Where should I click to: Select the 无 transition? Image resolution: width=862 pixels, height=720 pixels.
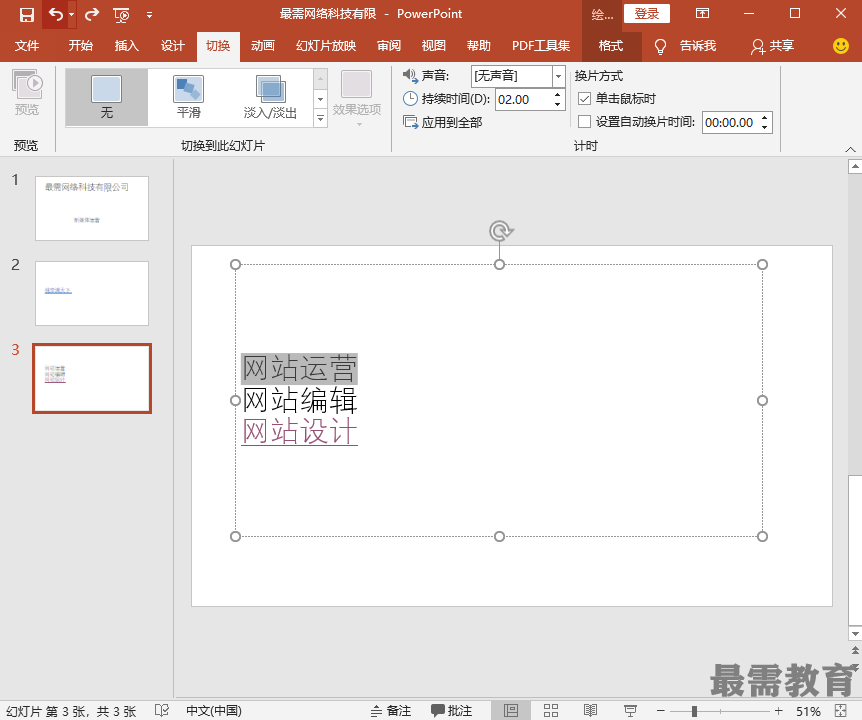(x=107, y=98)
